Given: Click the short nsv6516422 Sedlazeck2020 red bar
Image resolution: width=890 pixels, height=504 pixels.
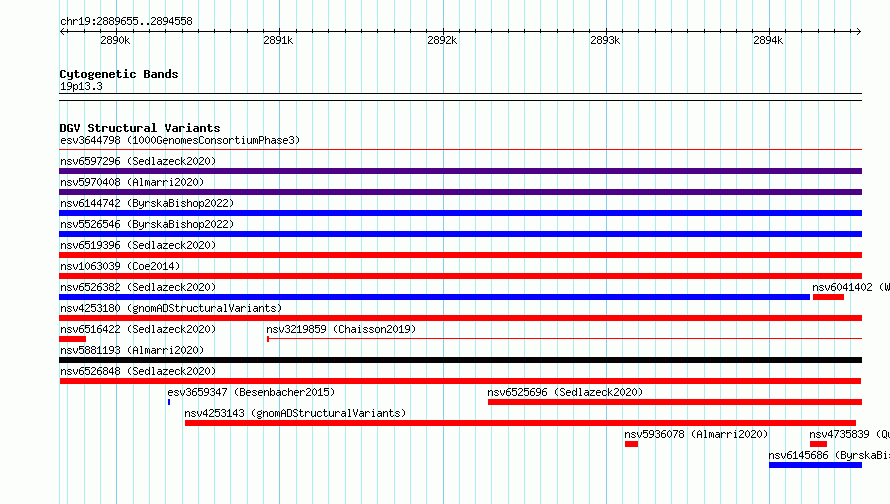Looking at the screenshot, I should (x=73, y=339).
